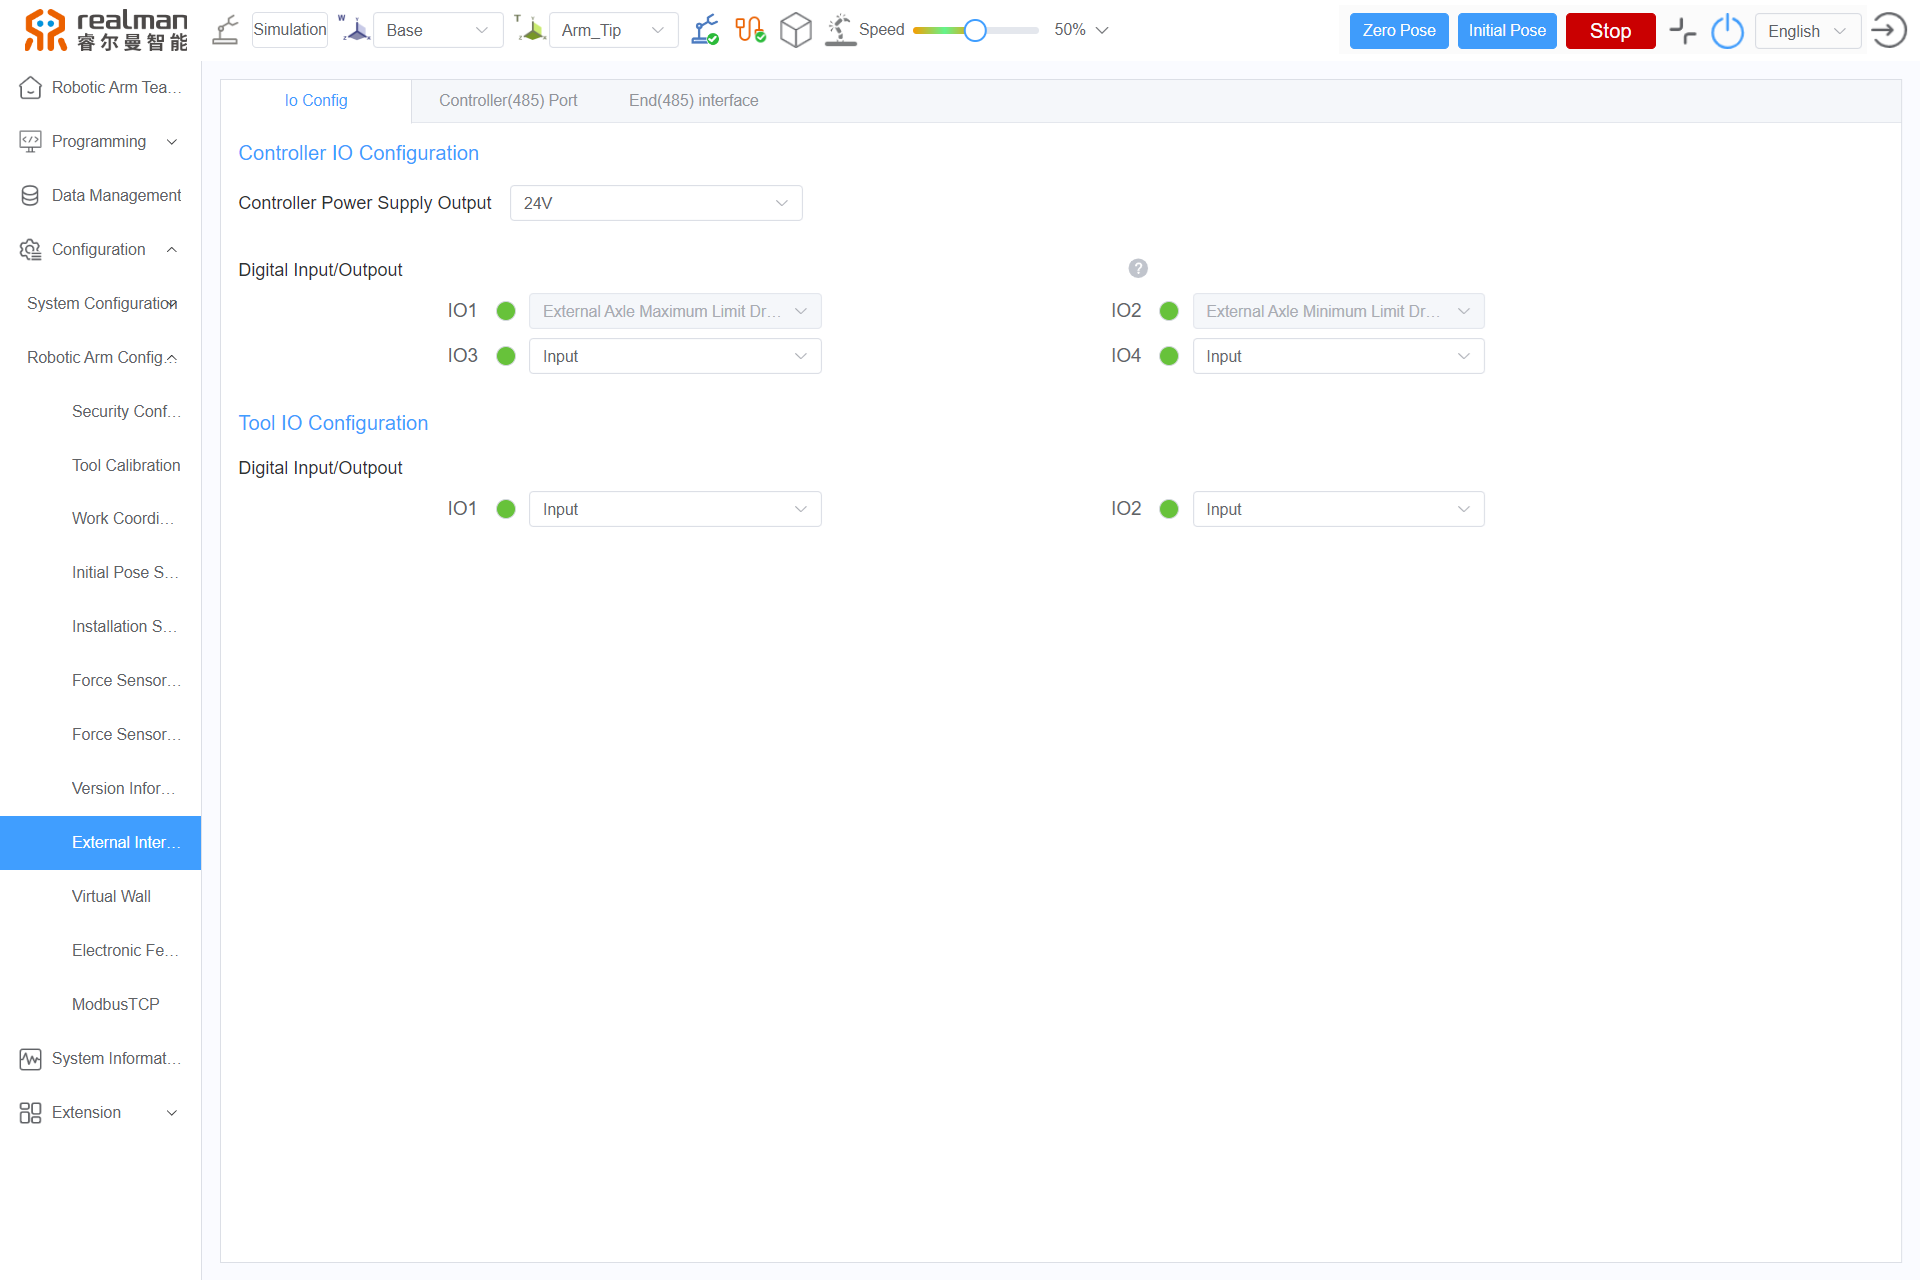Adjust the Speed slider handle
Viewport: 1920px width, 1280px height.
[975, 30]
